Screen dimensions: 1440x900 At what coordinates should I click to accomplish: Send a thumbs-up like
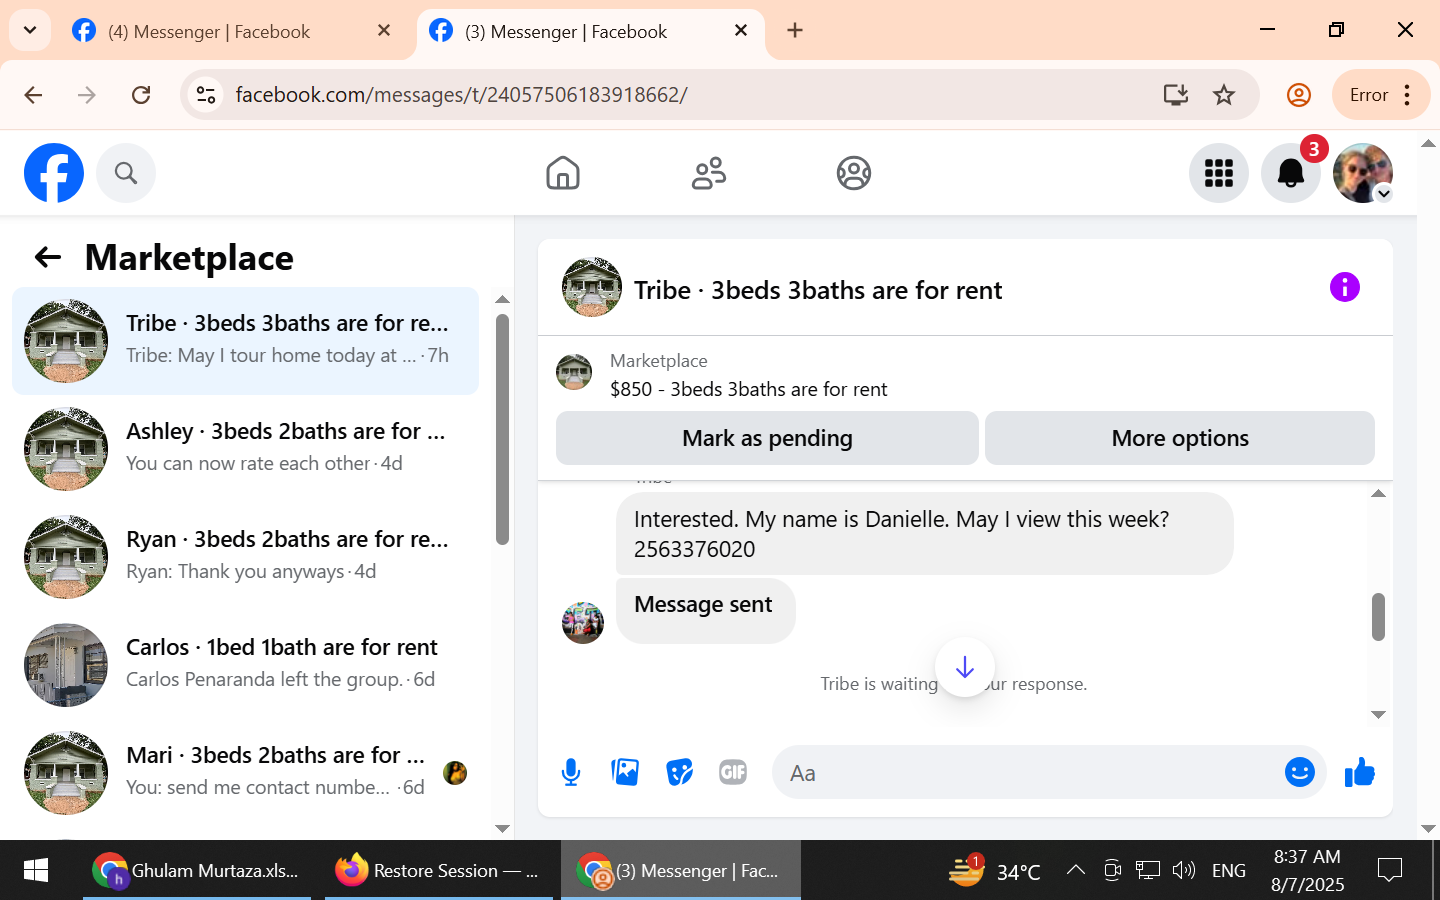[1360, 772]
